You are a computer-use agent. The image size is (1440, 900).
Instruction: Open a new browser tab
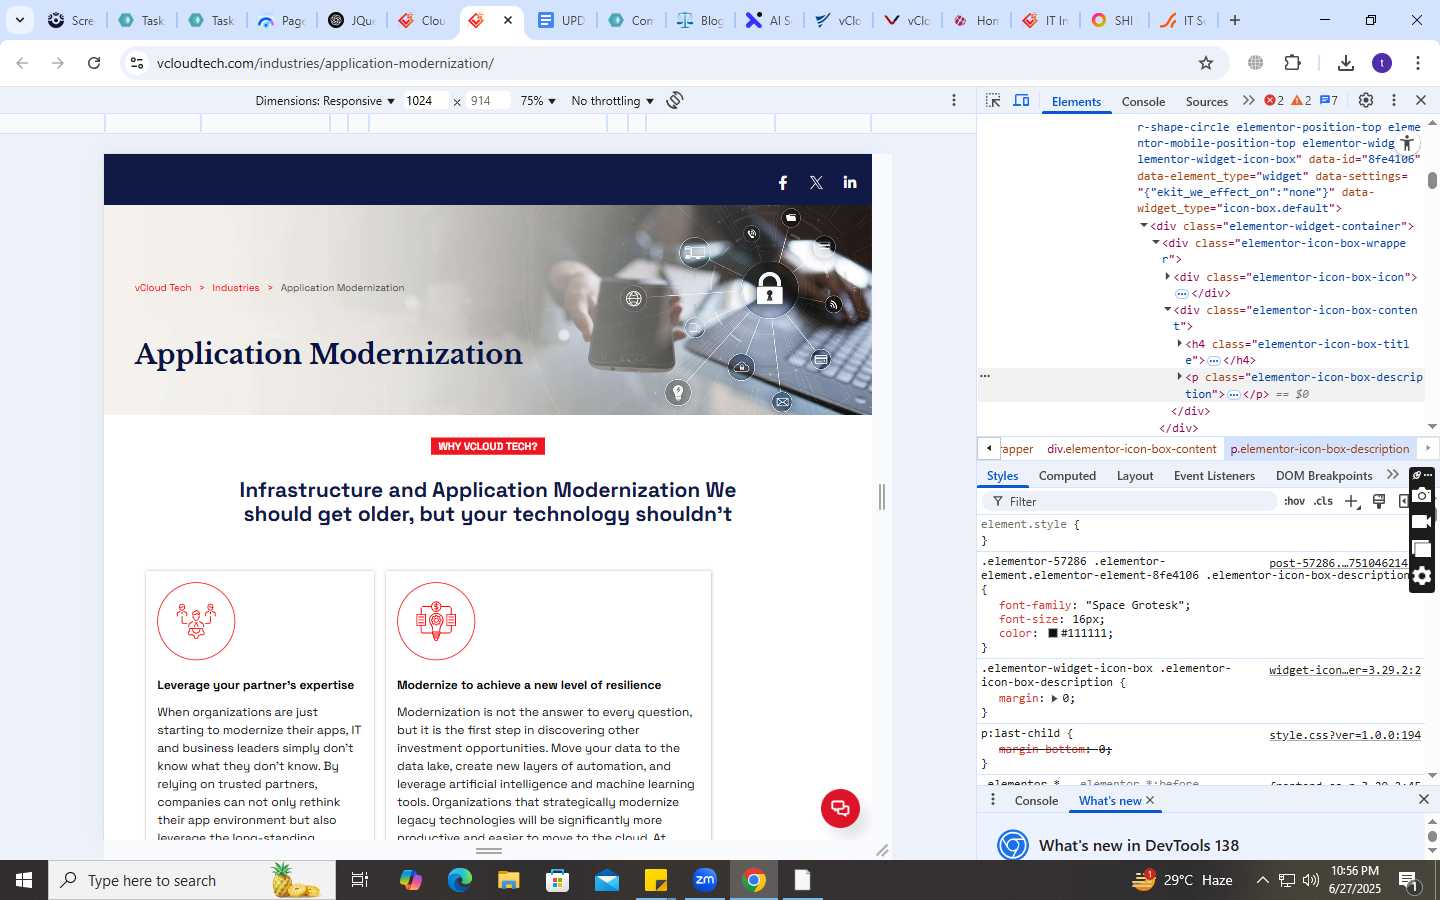click(1235, 20)
